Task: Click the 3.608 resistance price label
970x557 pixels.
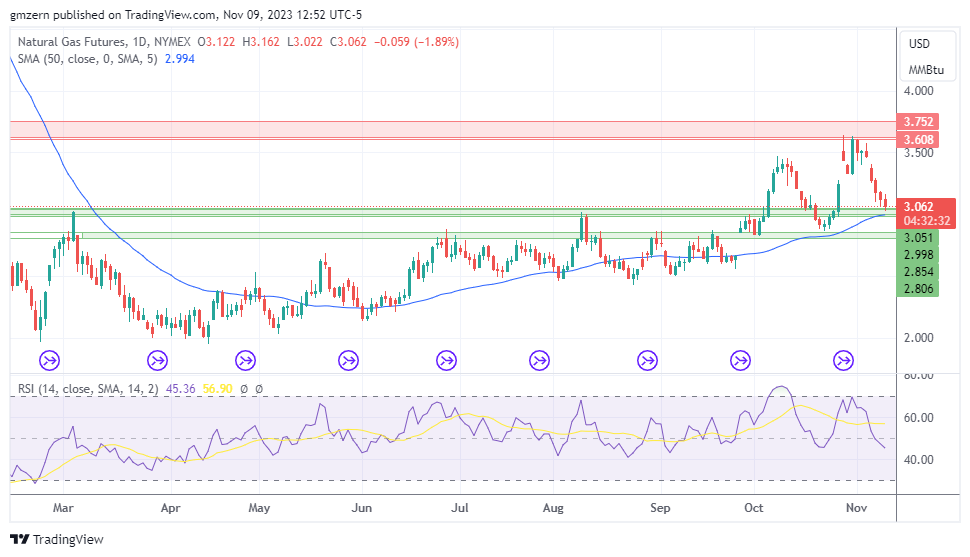Action: pyautogui.click(x=918, y=139)
